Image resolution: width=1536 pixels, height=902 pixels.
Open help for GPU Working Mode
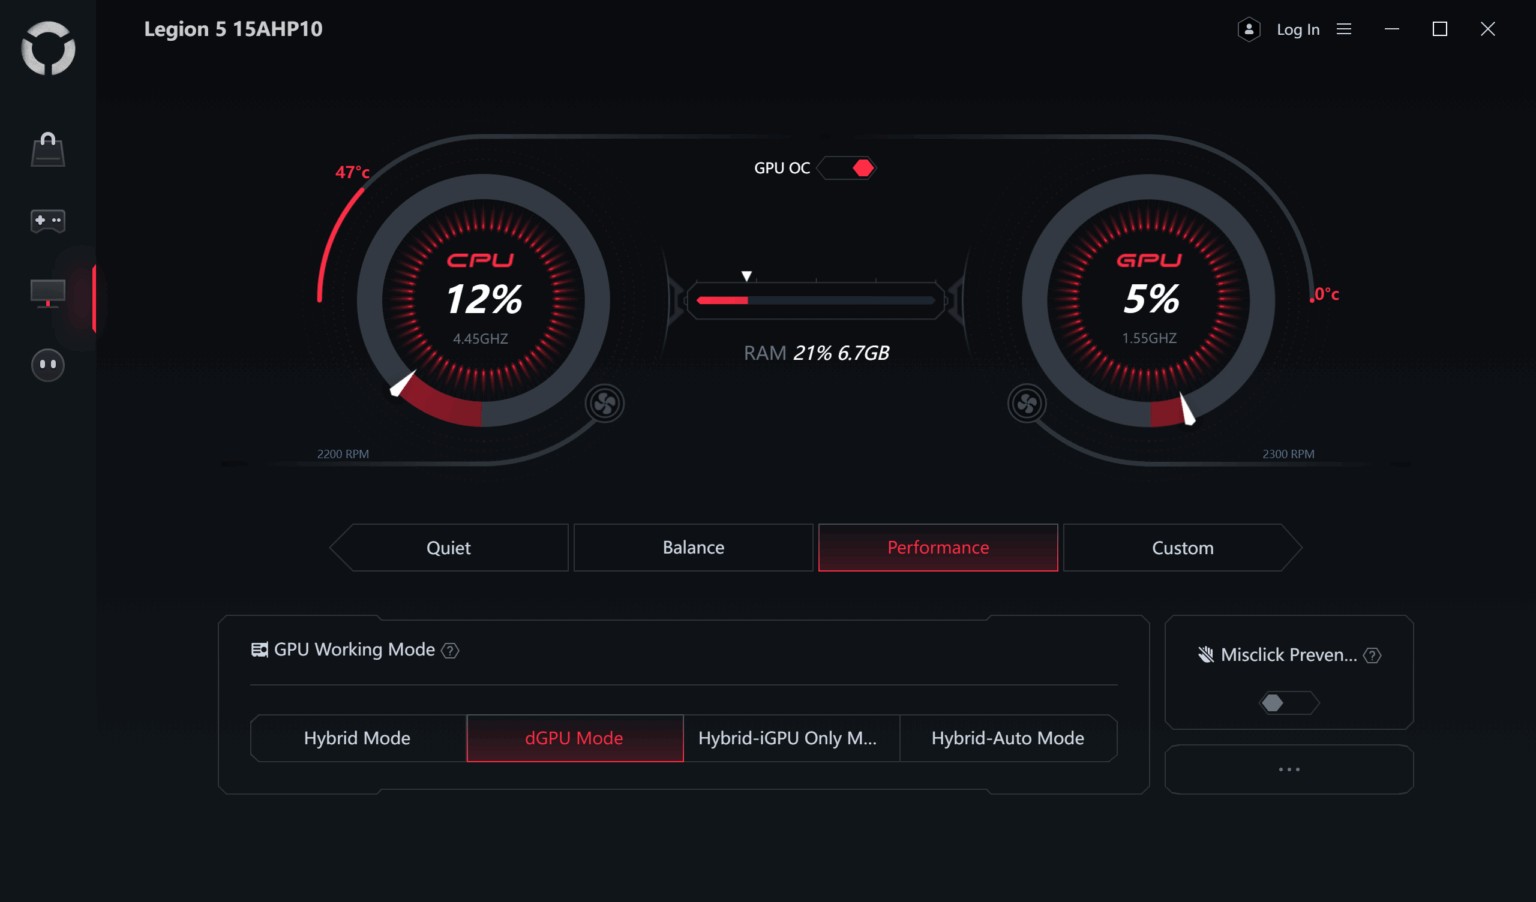coord(450,651)
